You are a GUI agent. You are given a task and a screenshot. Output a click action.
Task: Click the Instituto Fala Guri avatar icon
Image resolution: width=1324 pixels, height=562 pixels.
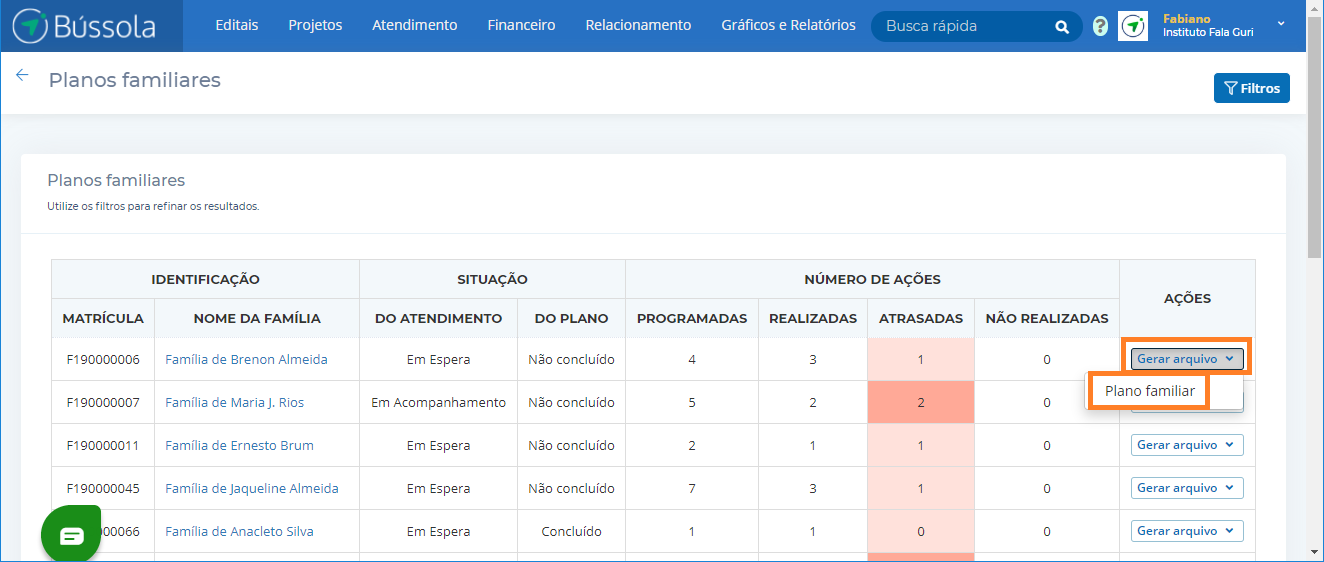pyautogui.click(x=1133, y=26)
